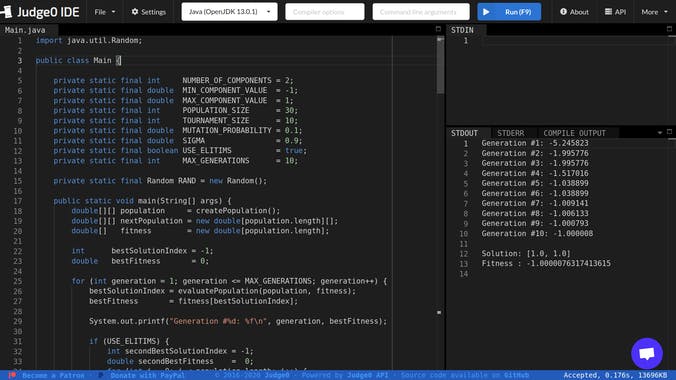Open the Donate with PayPal link
Image resolution: width=676 pixels, height=380 pixels.
pyautogui.click(x=147, y=375)
